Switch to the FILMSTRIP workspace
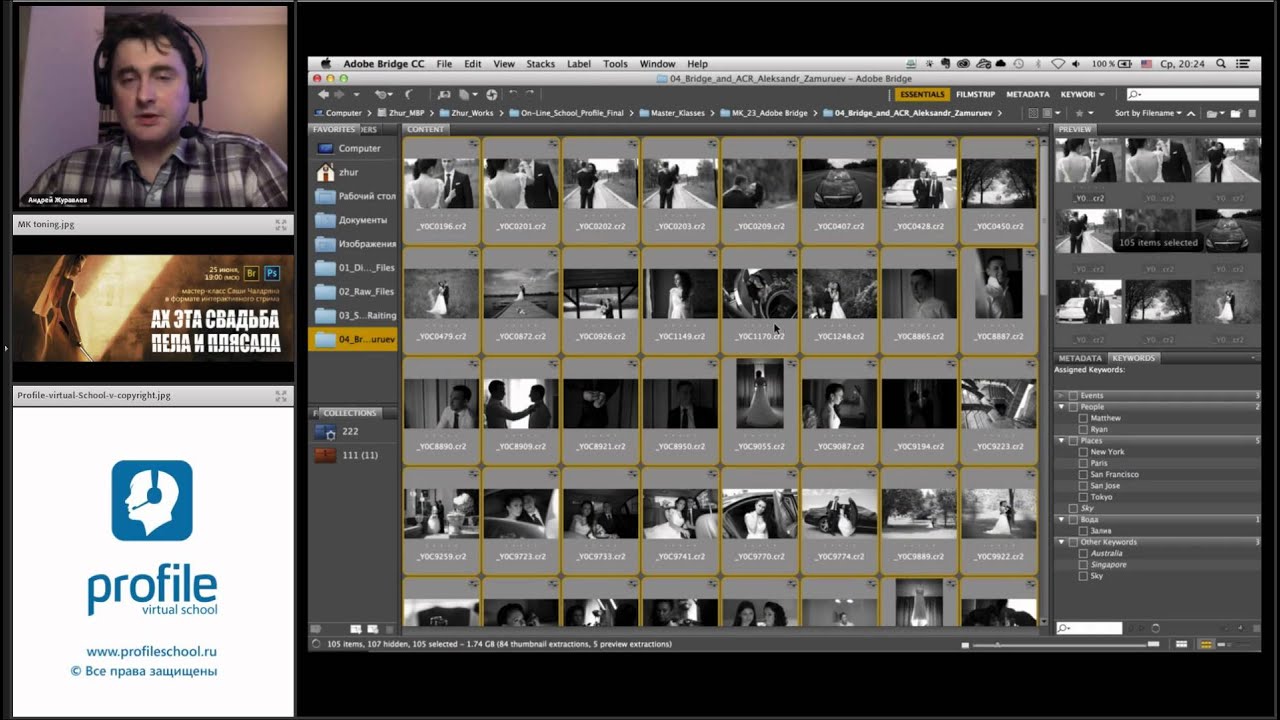Screen dimensions: 1280x720 [x=975, y=94]
